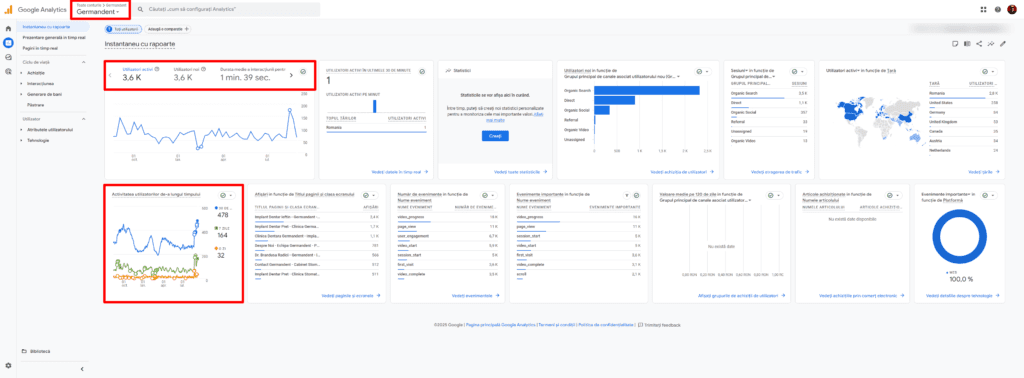Open the Help question mark icon
1024x378 pixels.
[x=998, y=9]
